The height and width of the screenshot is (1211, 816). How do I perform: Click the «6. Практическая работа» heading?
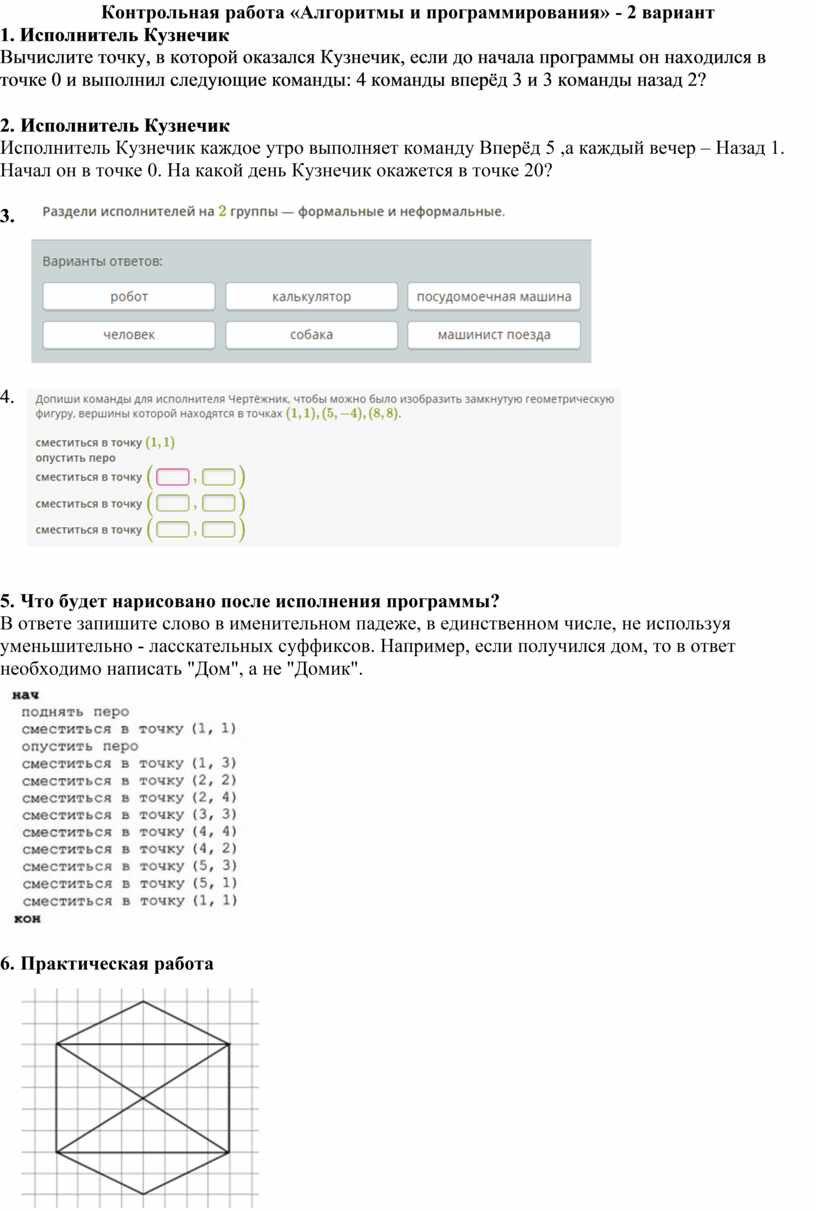pos(107,964)
